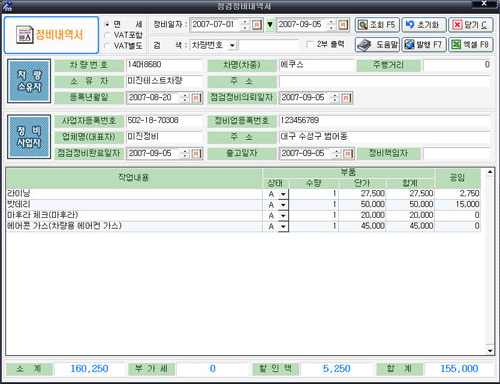Screen dimensions: 500x384
Task: Click the 엑셀 F8 export button
Action: (471, 44)
